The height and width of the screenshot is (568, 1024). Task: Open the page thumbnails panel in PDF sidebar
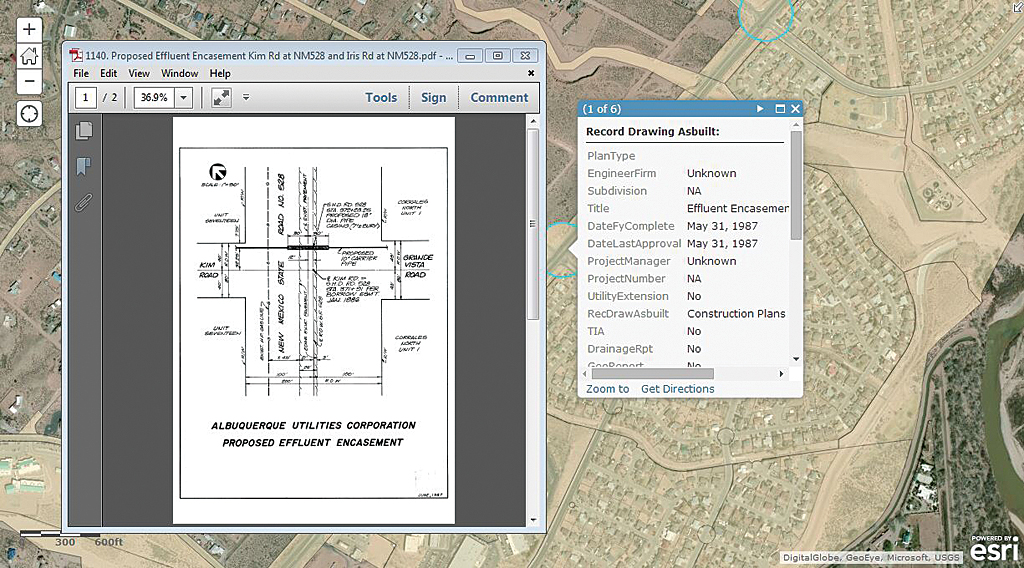(84, 130)
